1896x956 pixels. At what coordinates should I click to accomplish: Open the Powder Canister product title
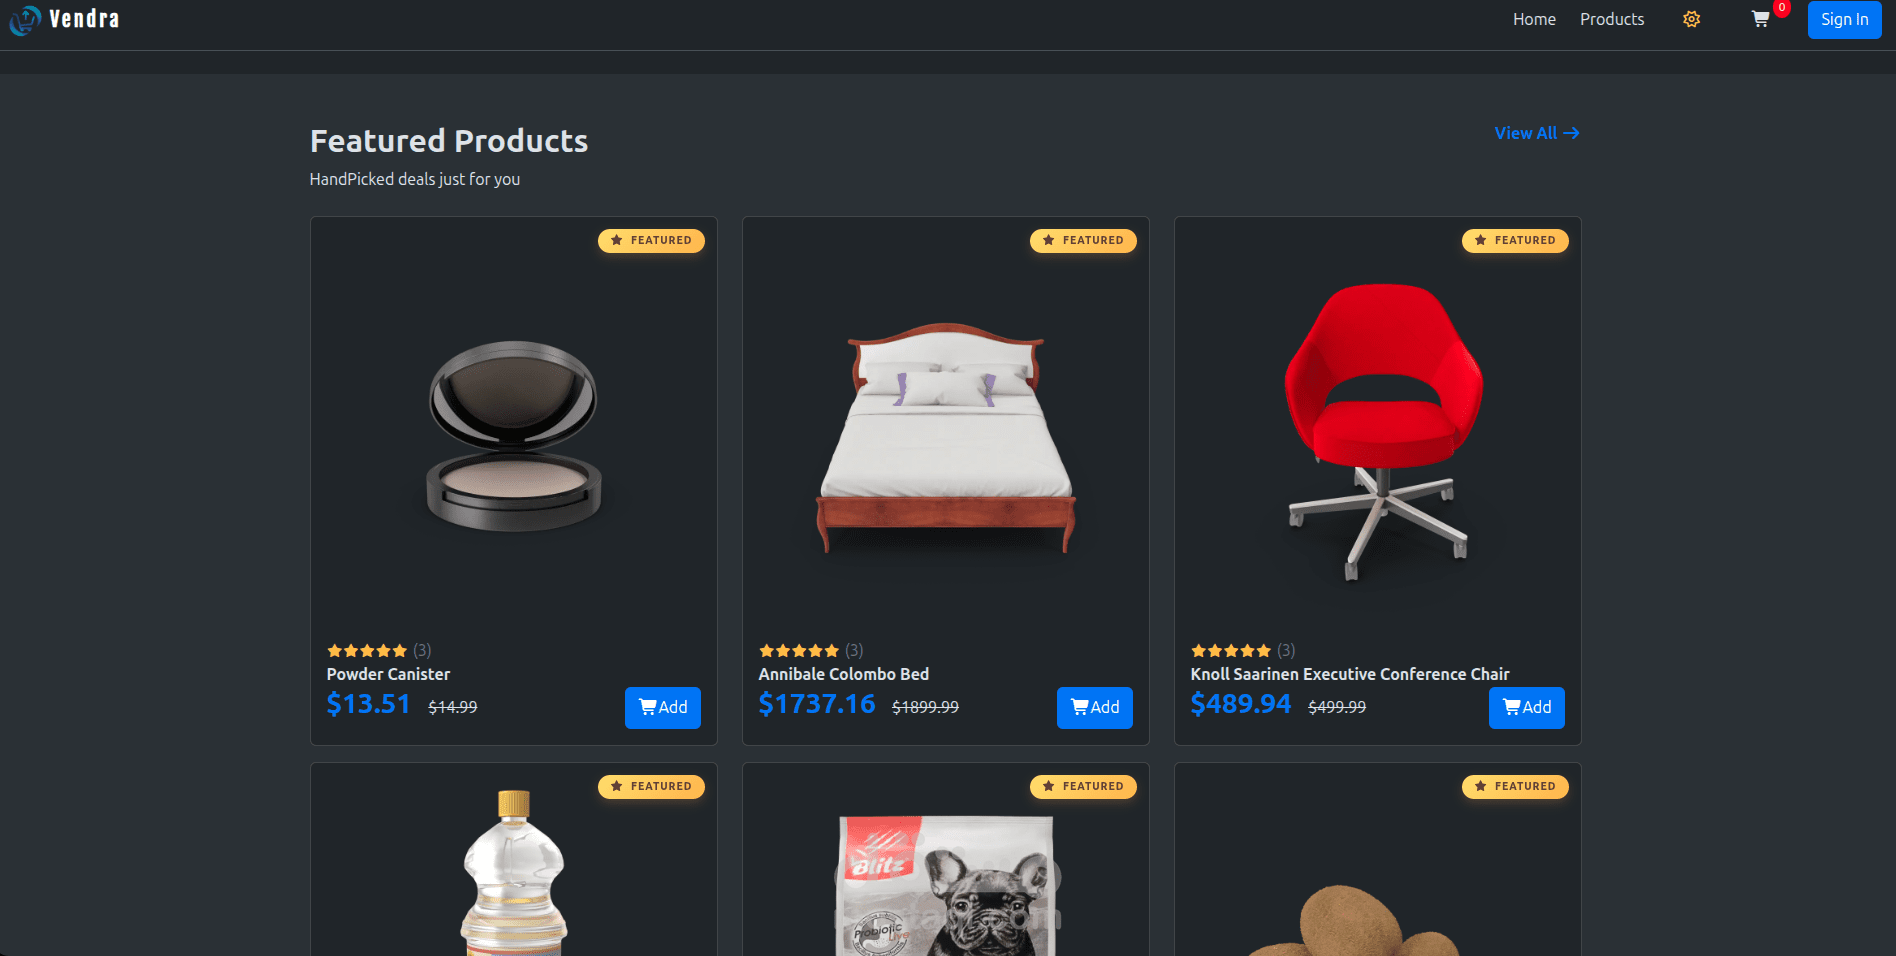[x=388, y=674]
